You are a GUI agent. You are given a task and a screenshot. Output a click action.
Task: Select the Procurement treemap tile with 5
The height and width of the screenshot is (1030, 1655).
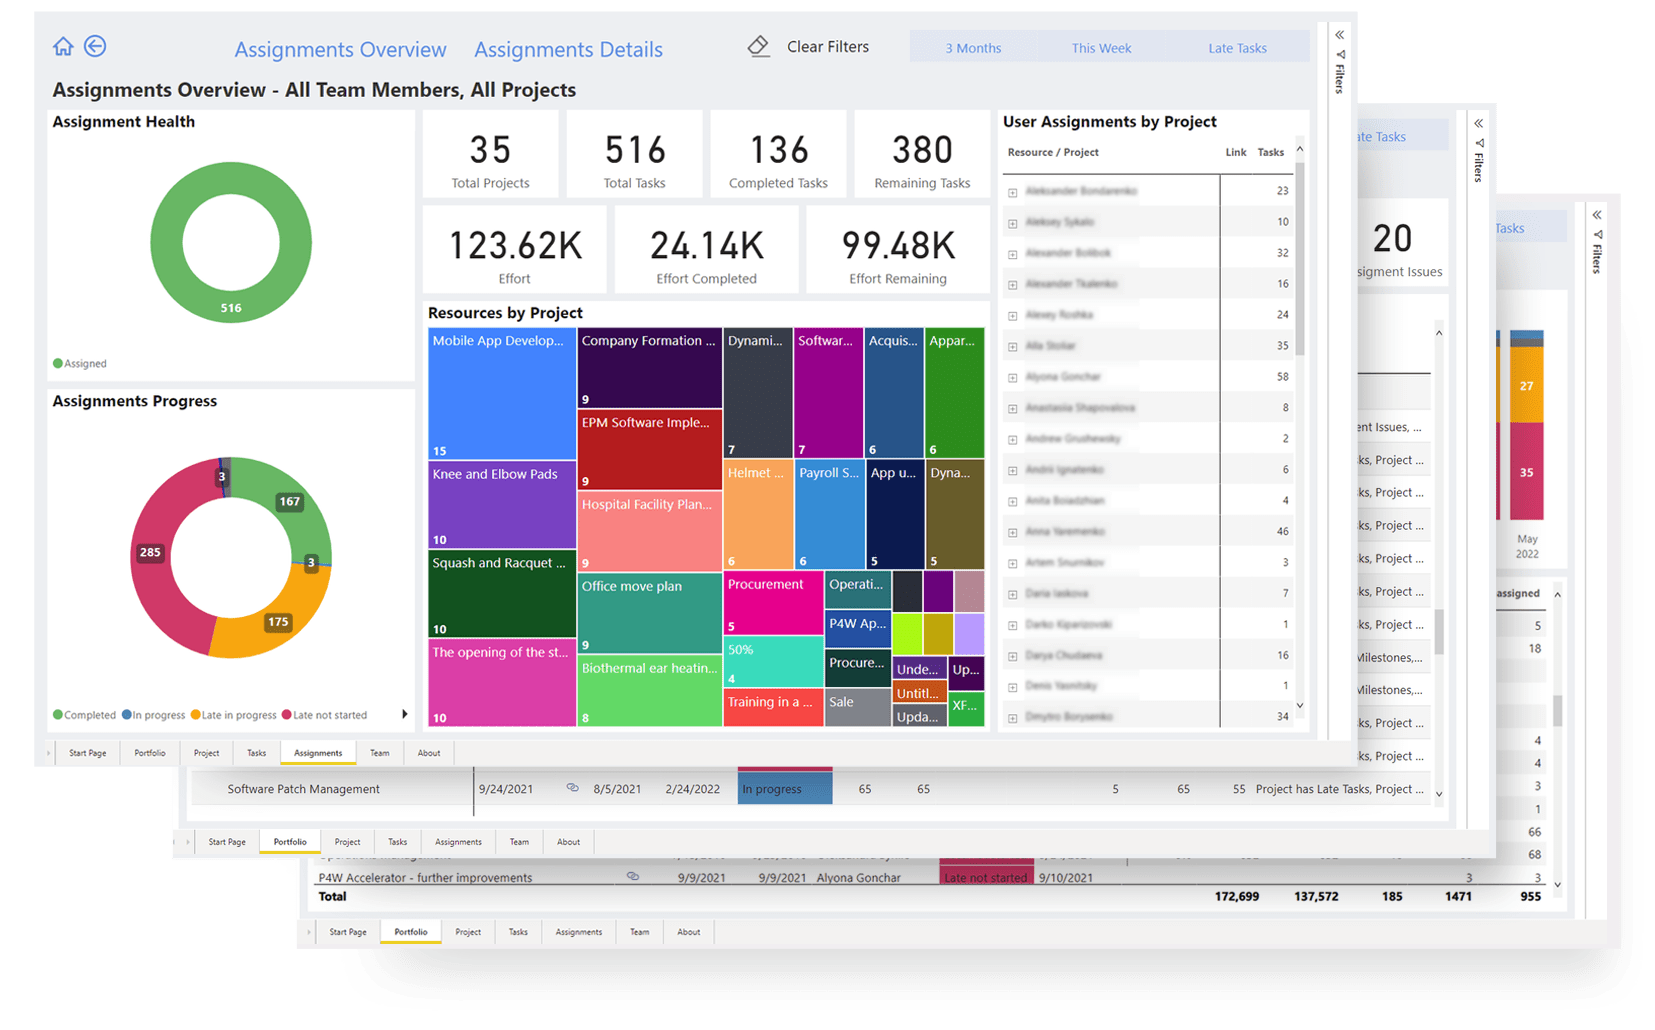[773, 603]
